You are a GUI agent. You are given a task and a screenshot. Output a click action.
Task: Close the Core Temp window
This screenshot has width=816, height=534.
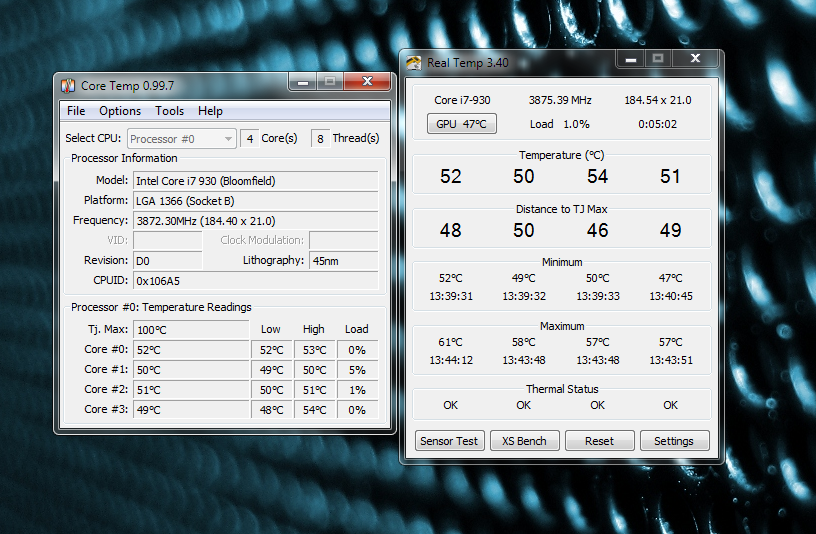[x=367, y=81]
